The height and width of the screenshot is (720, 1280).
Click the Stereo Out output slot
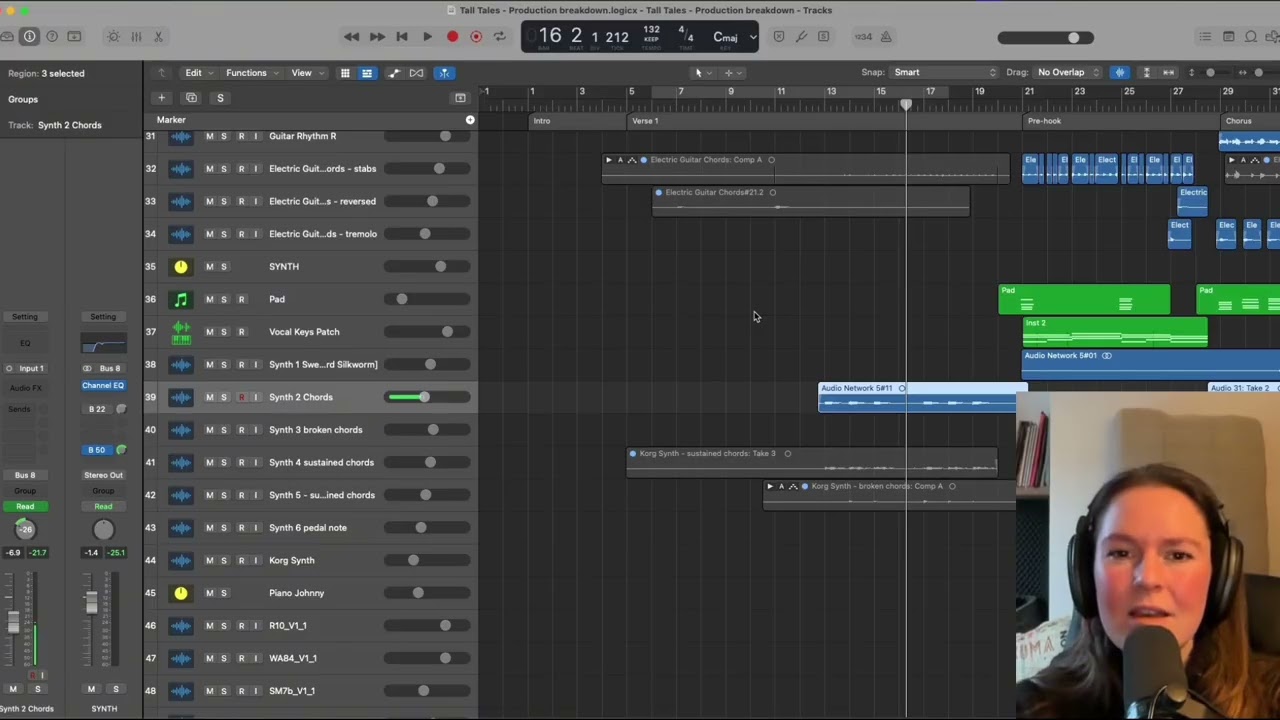(103, 475)
